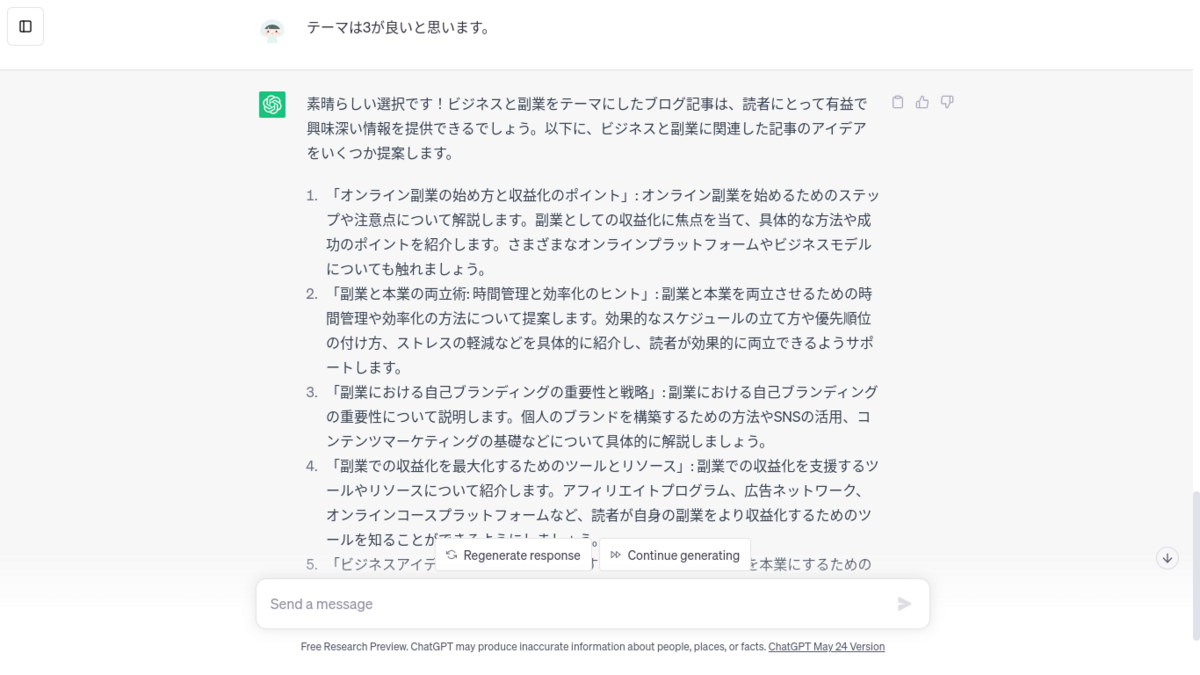Give the response a thumbs up
The width and height of the screenshot is (1200, 675).
tap(922, 102)
